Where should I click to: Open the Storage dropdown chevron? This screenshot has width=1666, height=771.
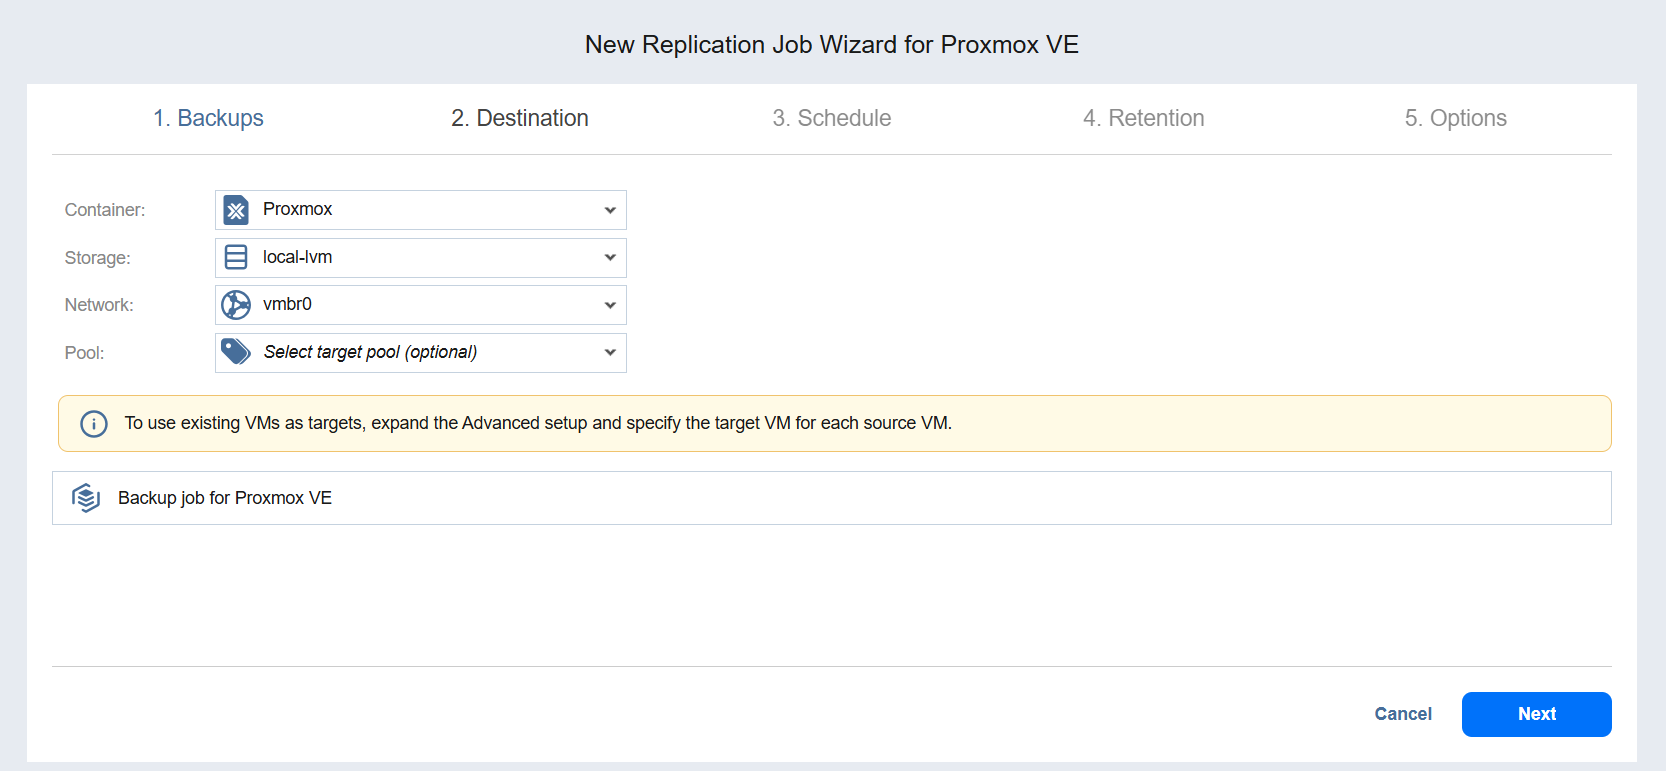(610, 258)
